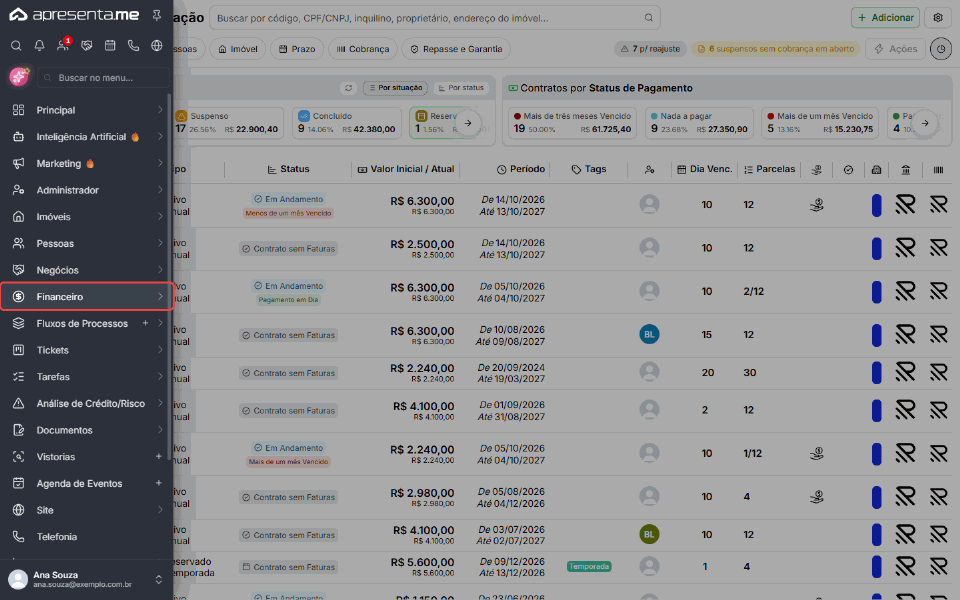The height and width of the screenshot is (600, 960).
Task: Open the notifications bell icon
Action: [39, 45]
